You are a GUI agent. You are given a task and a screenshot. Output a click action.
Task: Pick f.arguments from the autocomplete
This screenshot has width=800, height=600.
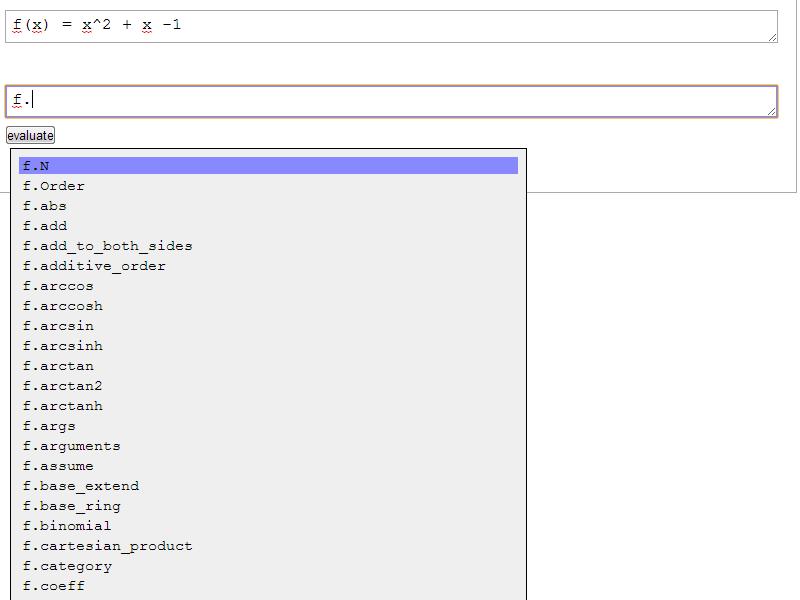72,446
